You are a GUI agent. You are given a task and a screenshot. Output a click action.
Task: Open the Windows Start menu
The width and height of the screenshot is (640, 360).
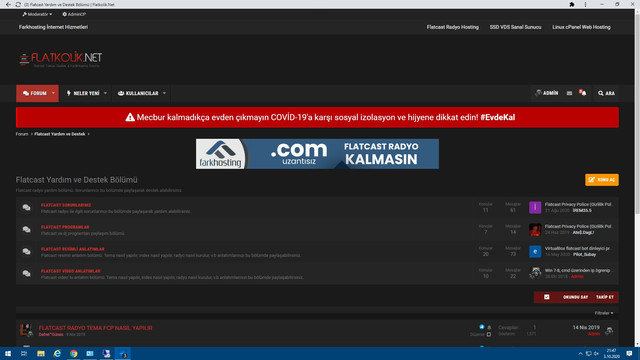tap(8, 353)
